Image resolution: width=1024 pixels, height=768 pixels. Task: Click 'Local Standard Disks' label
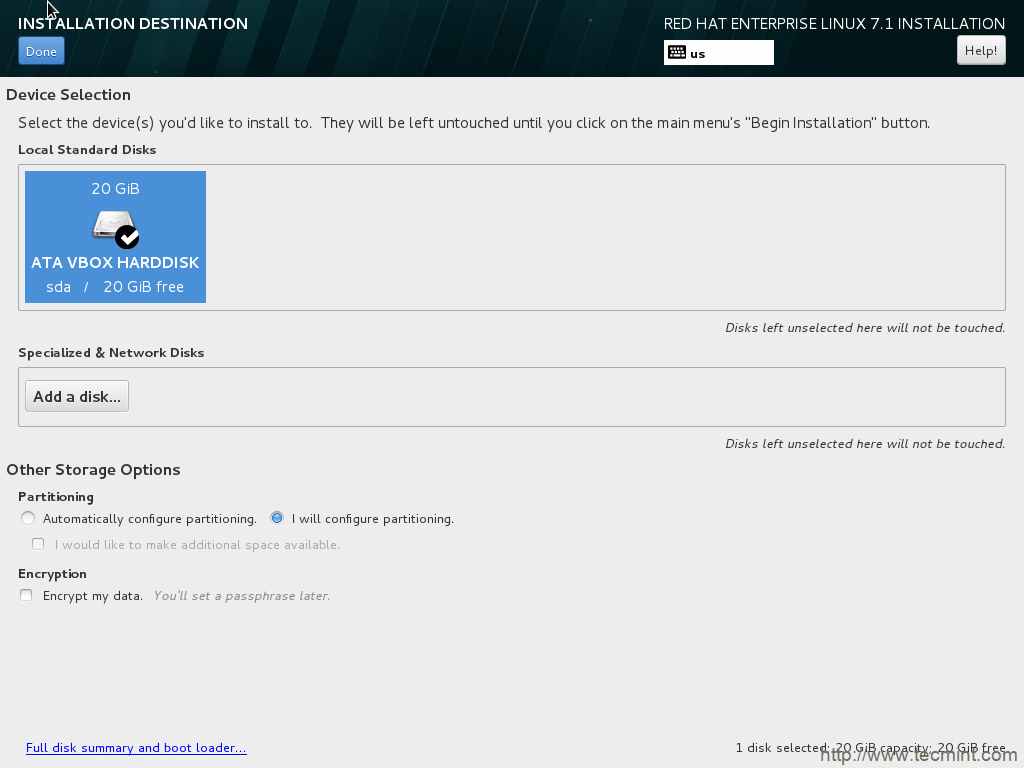(x=87, y=150)
